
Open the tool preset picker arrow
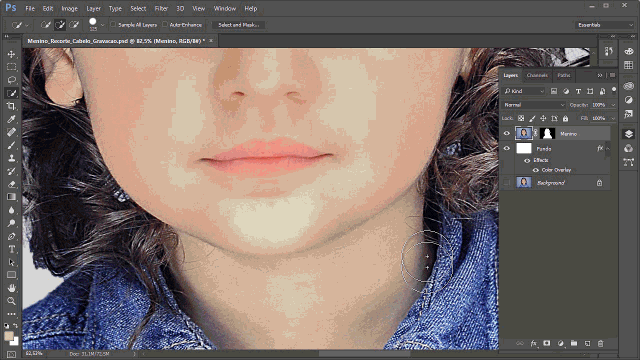tap(27, 25)
